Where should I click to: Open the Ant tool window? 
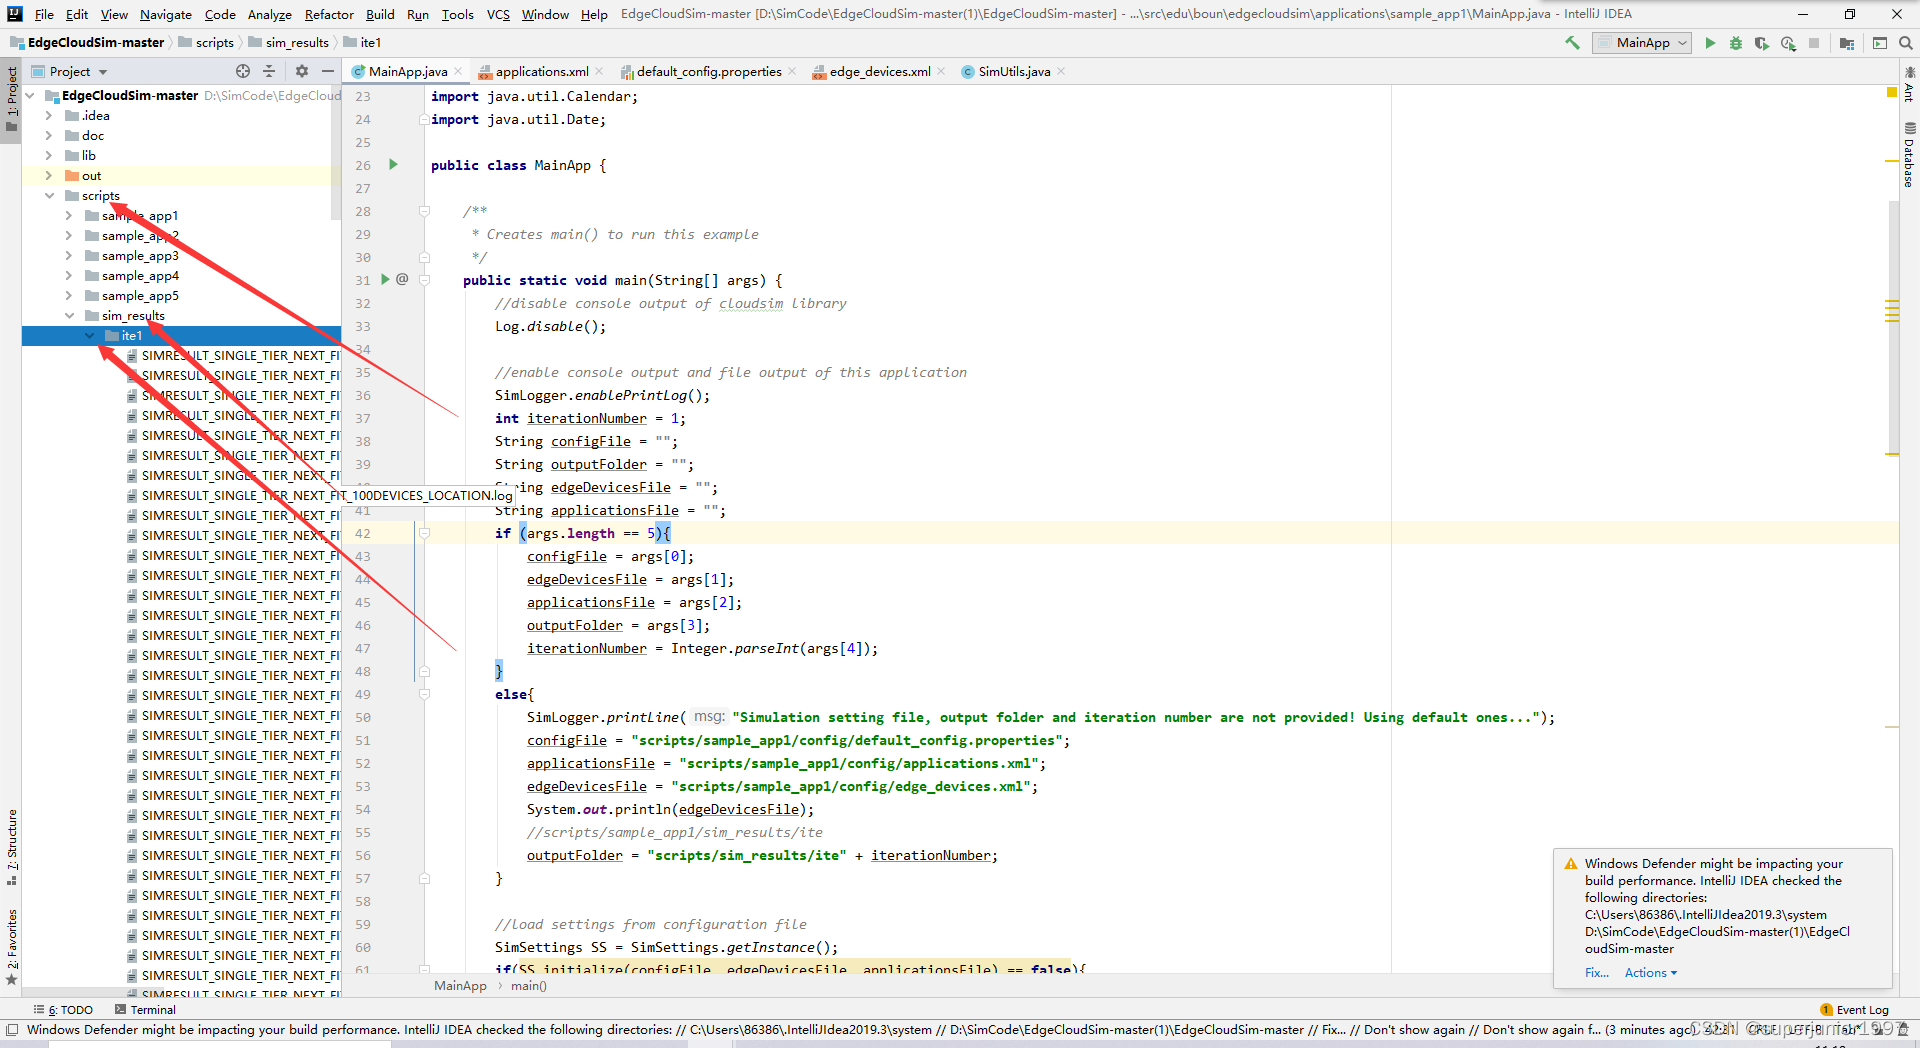pos(1909,84)
